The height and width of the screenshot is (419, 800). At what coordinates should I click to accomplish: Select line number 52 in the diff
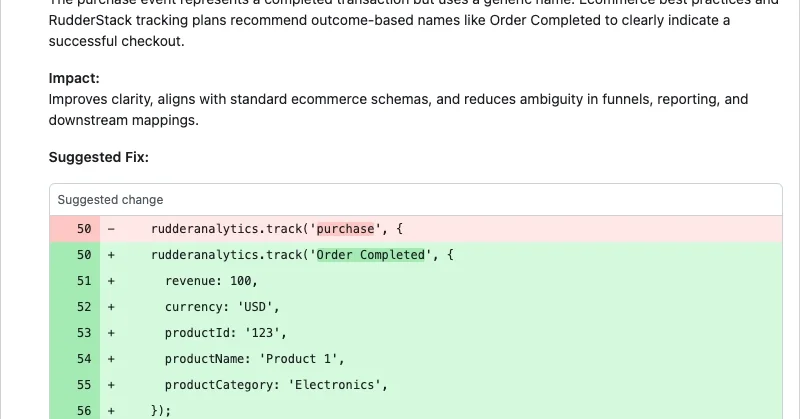84,307
